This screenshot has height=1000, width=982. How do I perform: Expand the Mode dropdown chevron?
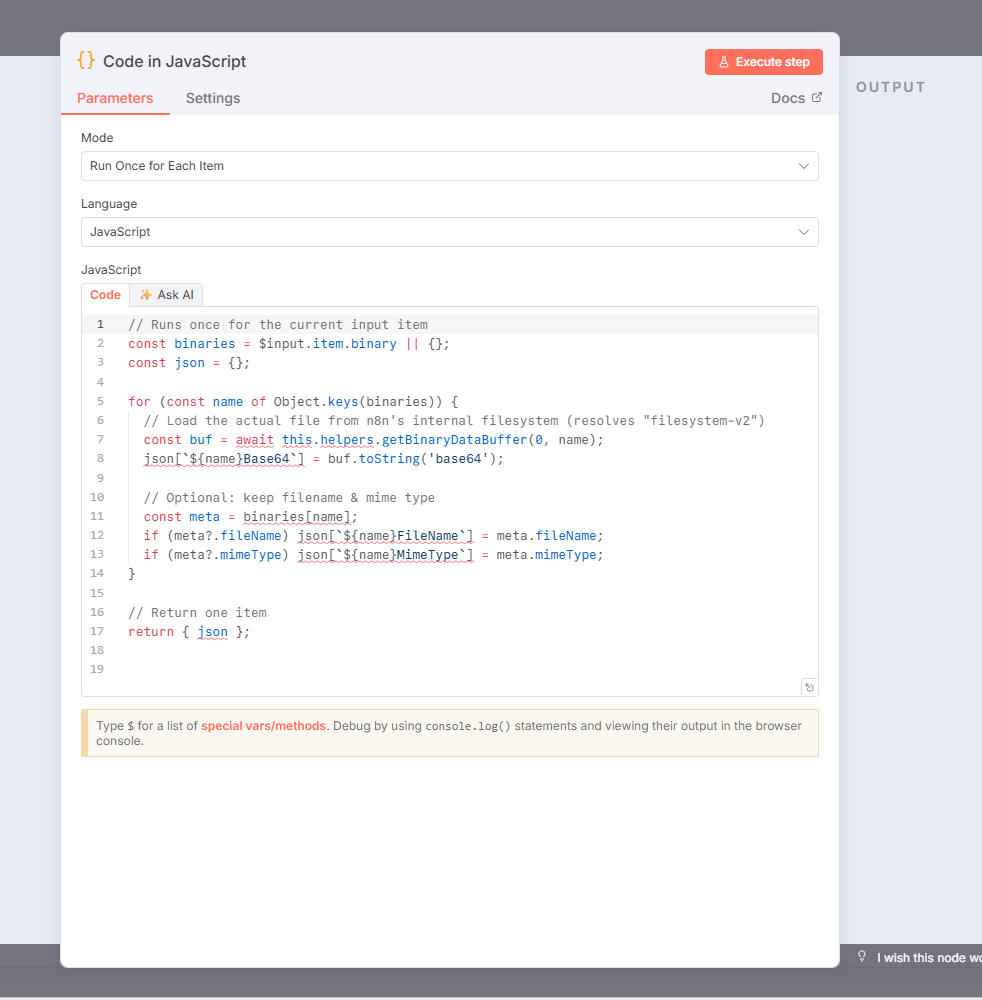(x=804, y=166)
